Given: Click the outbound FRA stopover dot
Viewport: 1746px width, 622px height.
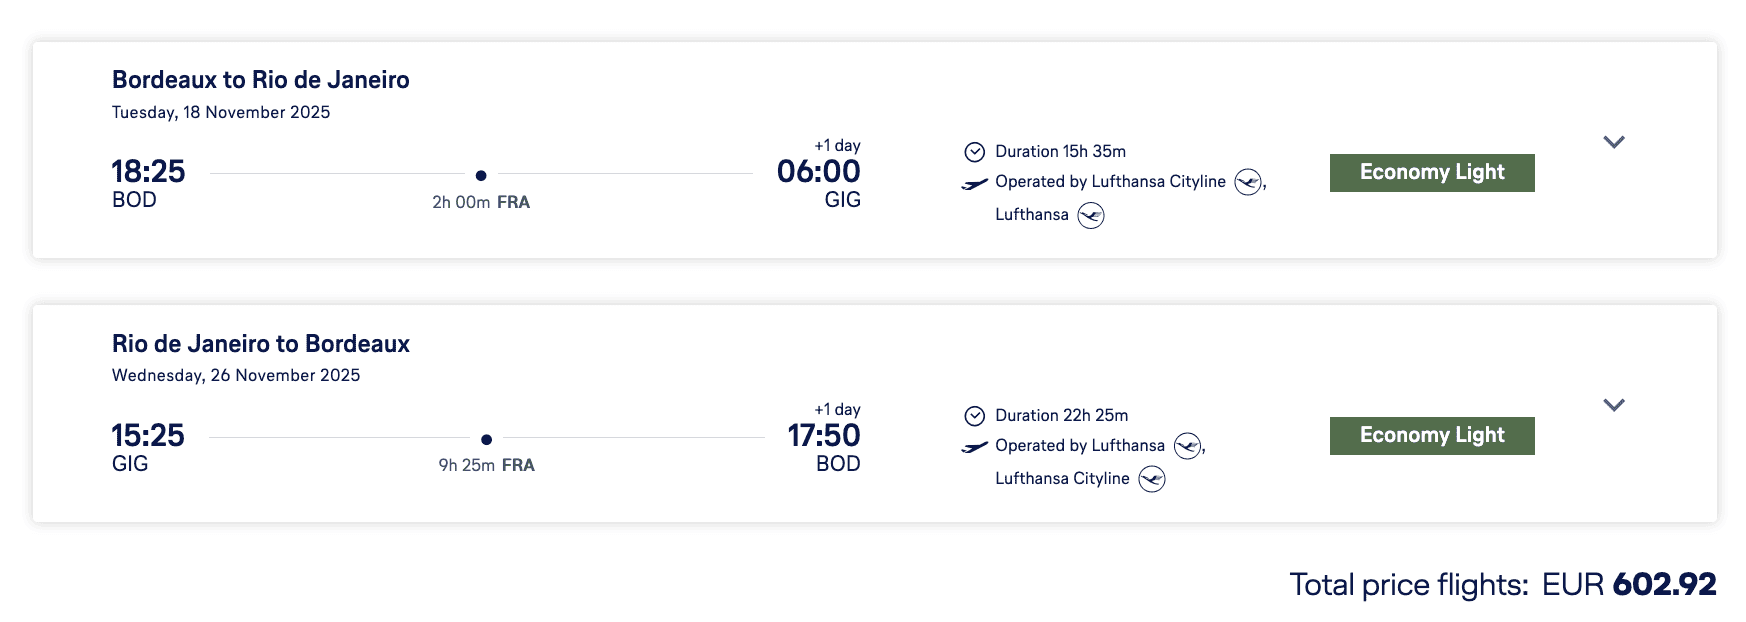Looking at the screenshot, I should [481, 175].
